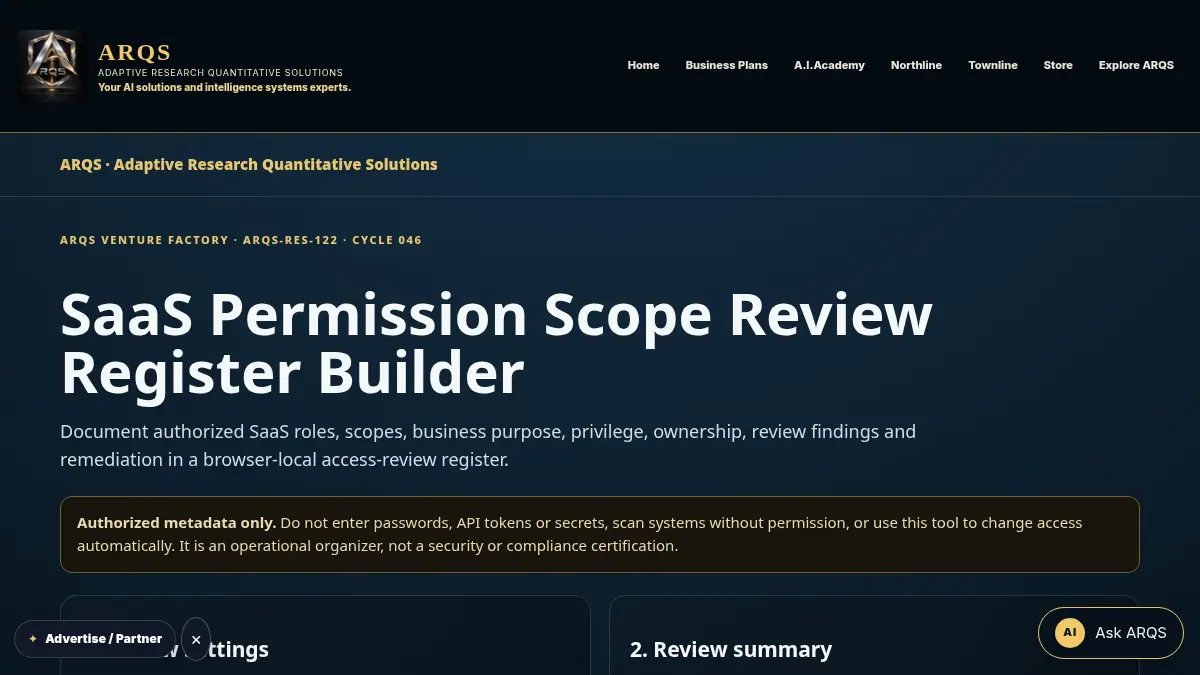Click the 'Document authorized SaaS roles' description paragraph
This screenshot has height=675, width=1200.
(x=488, y=446)
